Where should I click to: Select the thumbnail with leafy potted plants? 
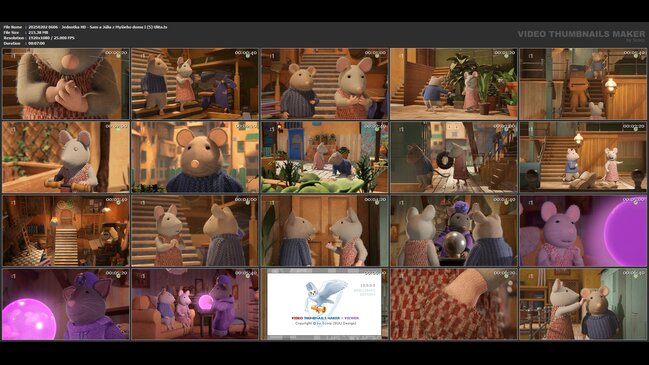[454, 84]
